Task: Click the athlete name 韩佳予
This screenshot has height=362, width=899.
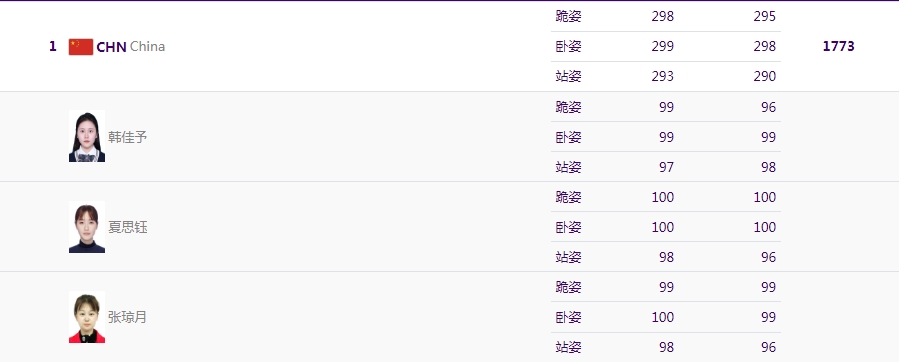Action: [x=127, y=137]
